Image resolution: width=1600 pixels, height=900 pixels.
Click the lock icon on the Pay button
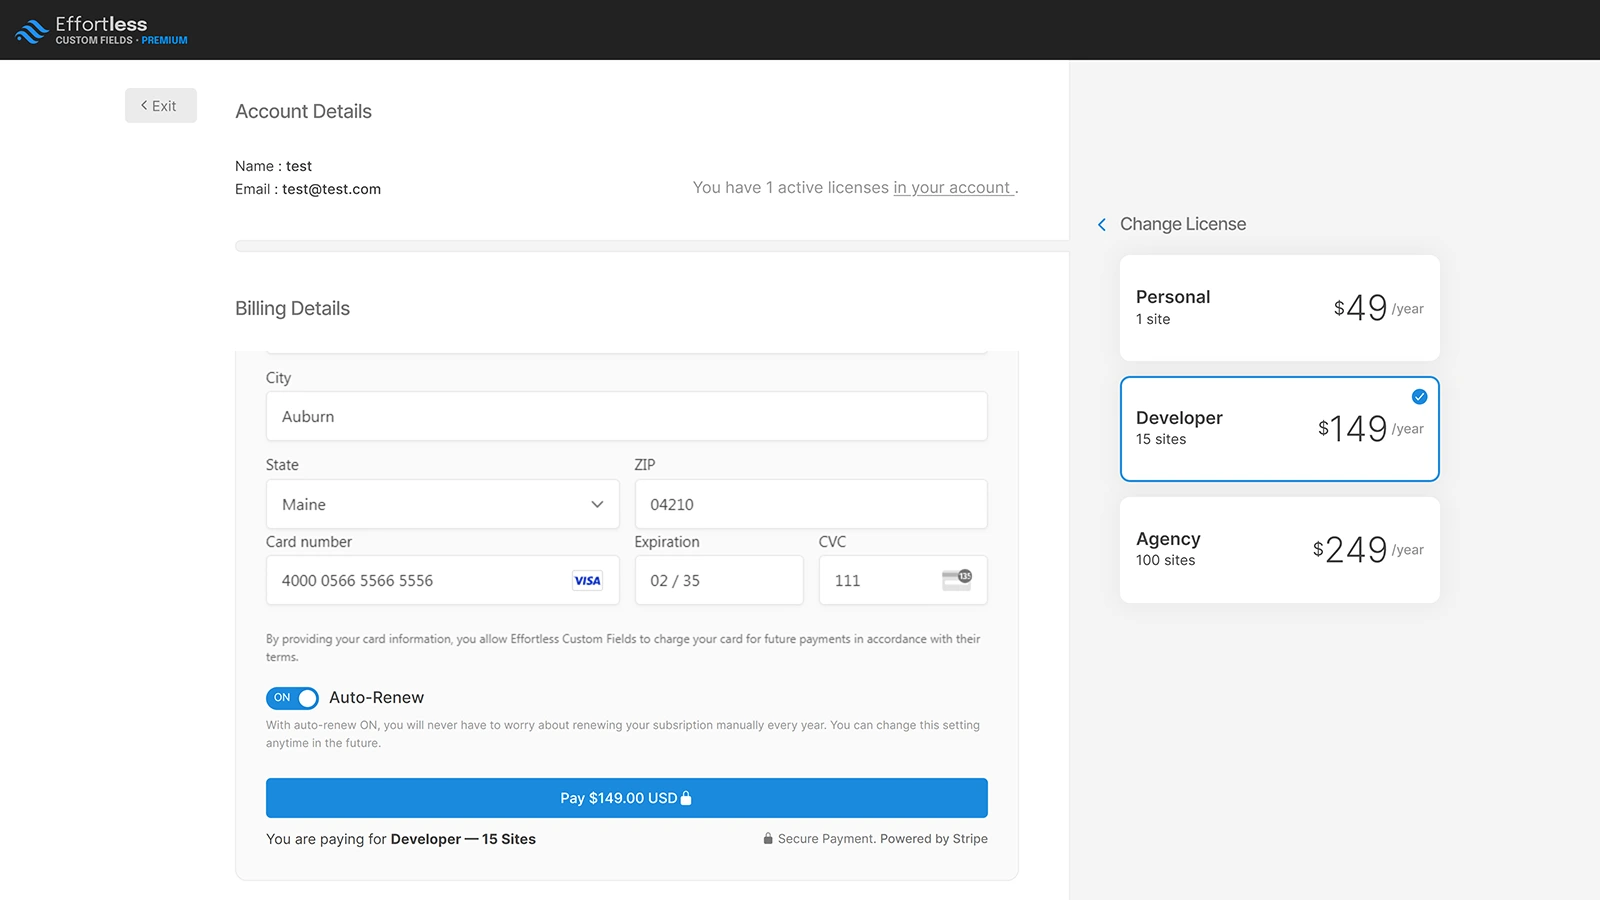tap(686, 797)
